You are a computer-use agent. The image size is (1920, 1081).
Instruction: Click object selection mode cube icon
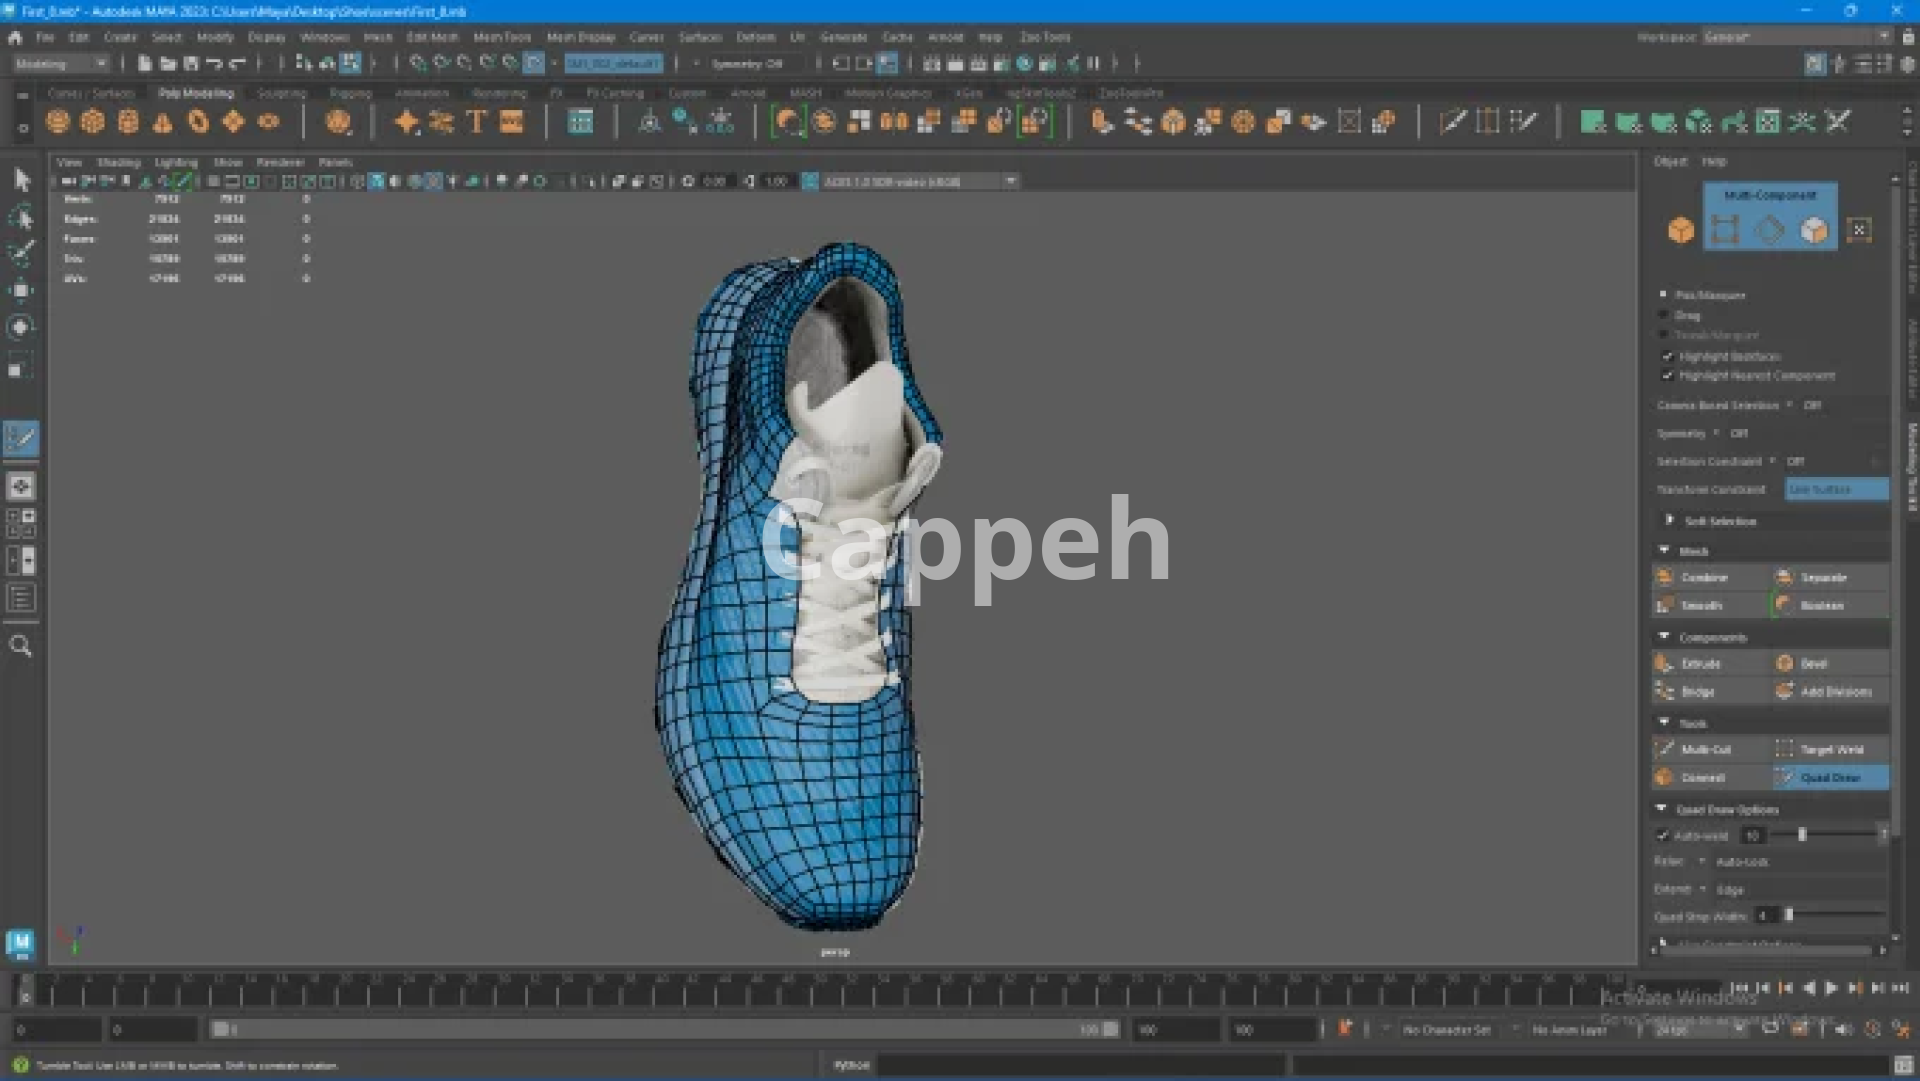click(x=1680, y=231)
